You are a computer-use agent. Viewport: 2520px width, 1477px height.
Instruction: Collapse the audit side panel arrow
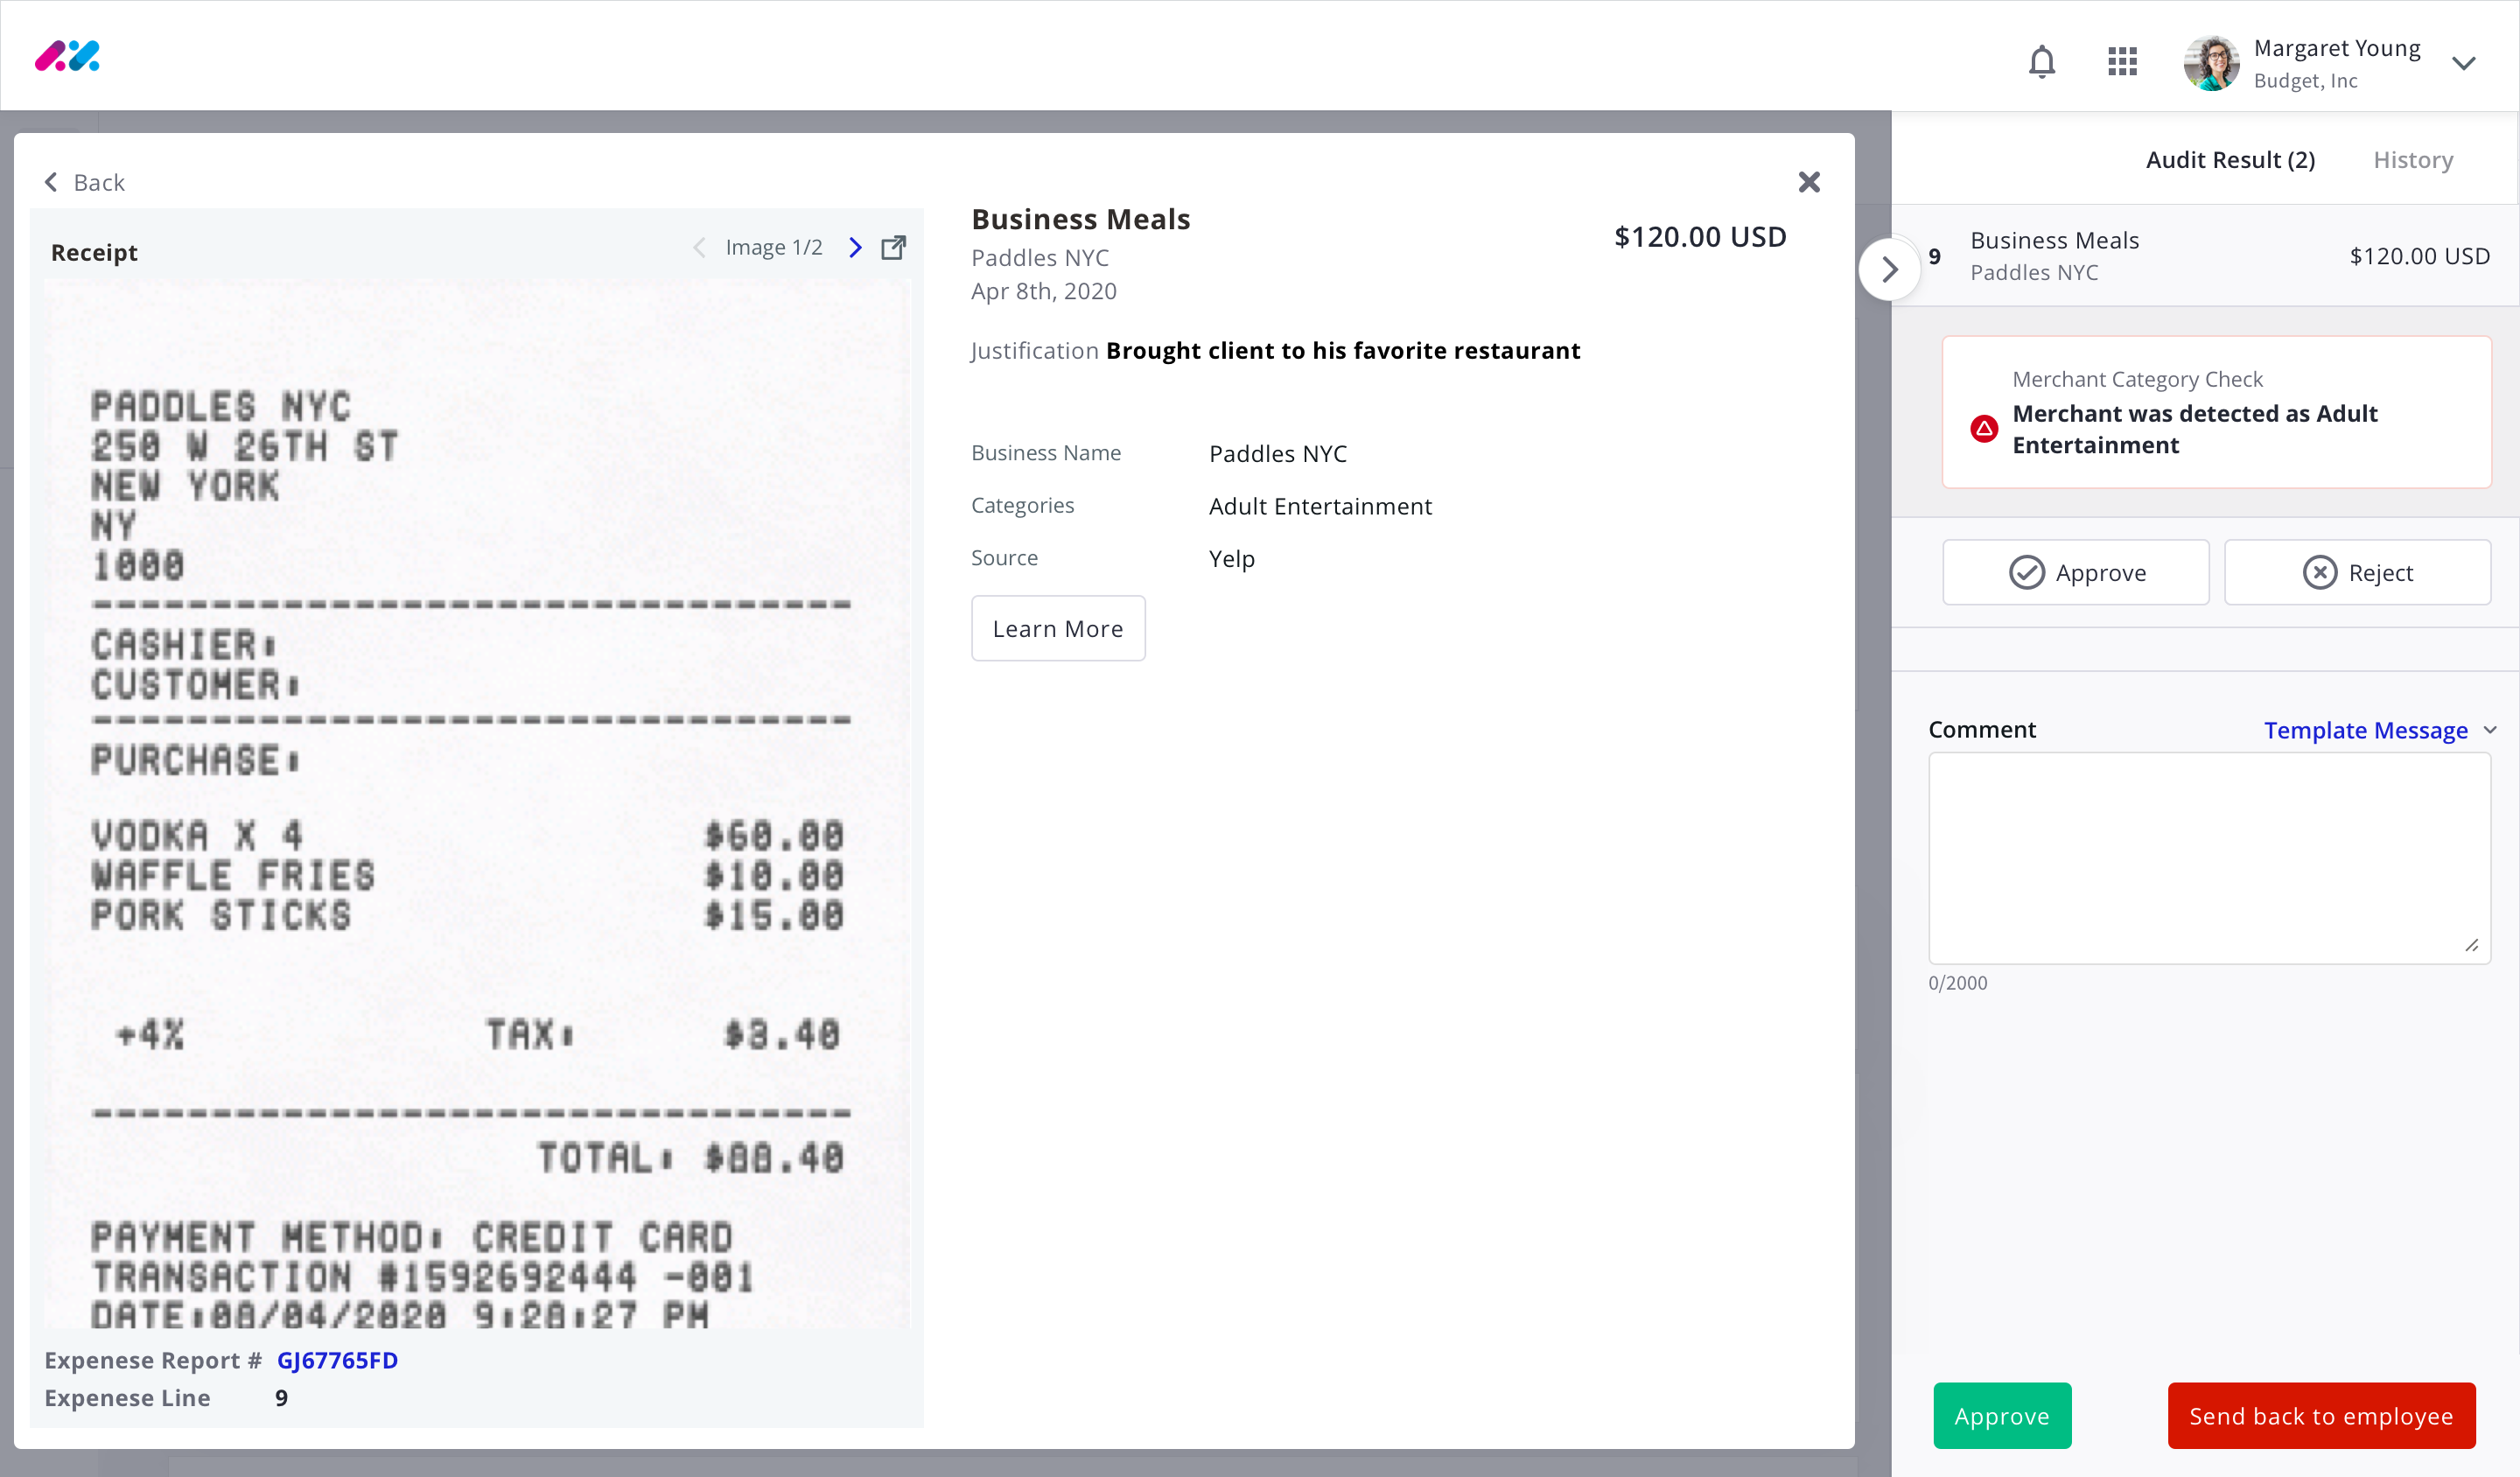[1889, 269]
